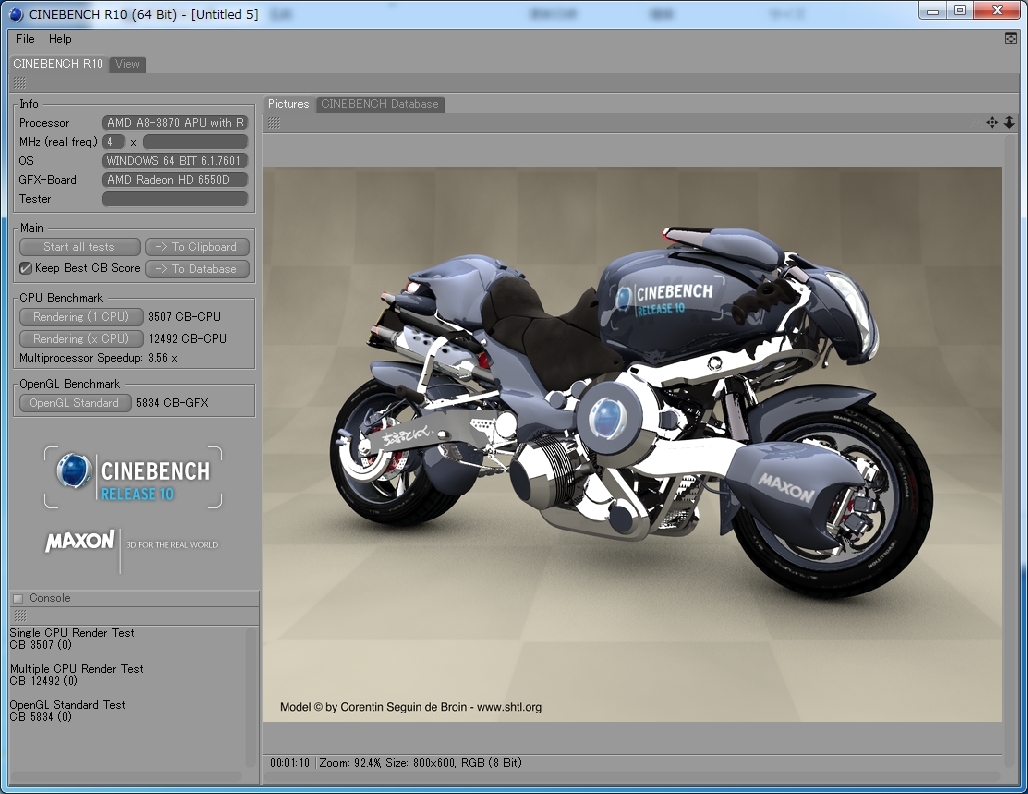Send results with To Database button
The height and width of the screenshot is (794, 1028).
tap(197, 269)
